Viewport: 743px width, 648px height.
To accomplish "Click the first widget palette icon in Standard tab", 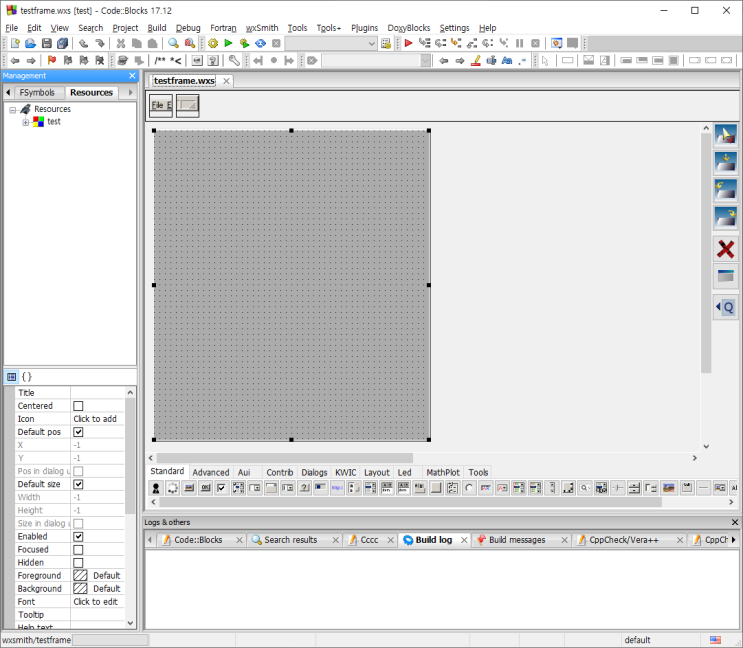I will pos(155,487).
